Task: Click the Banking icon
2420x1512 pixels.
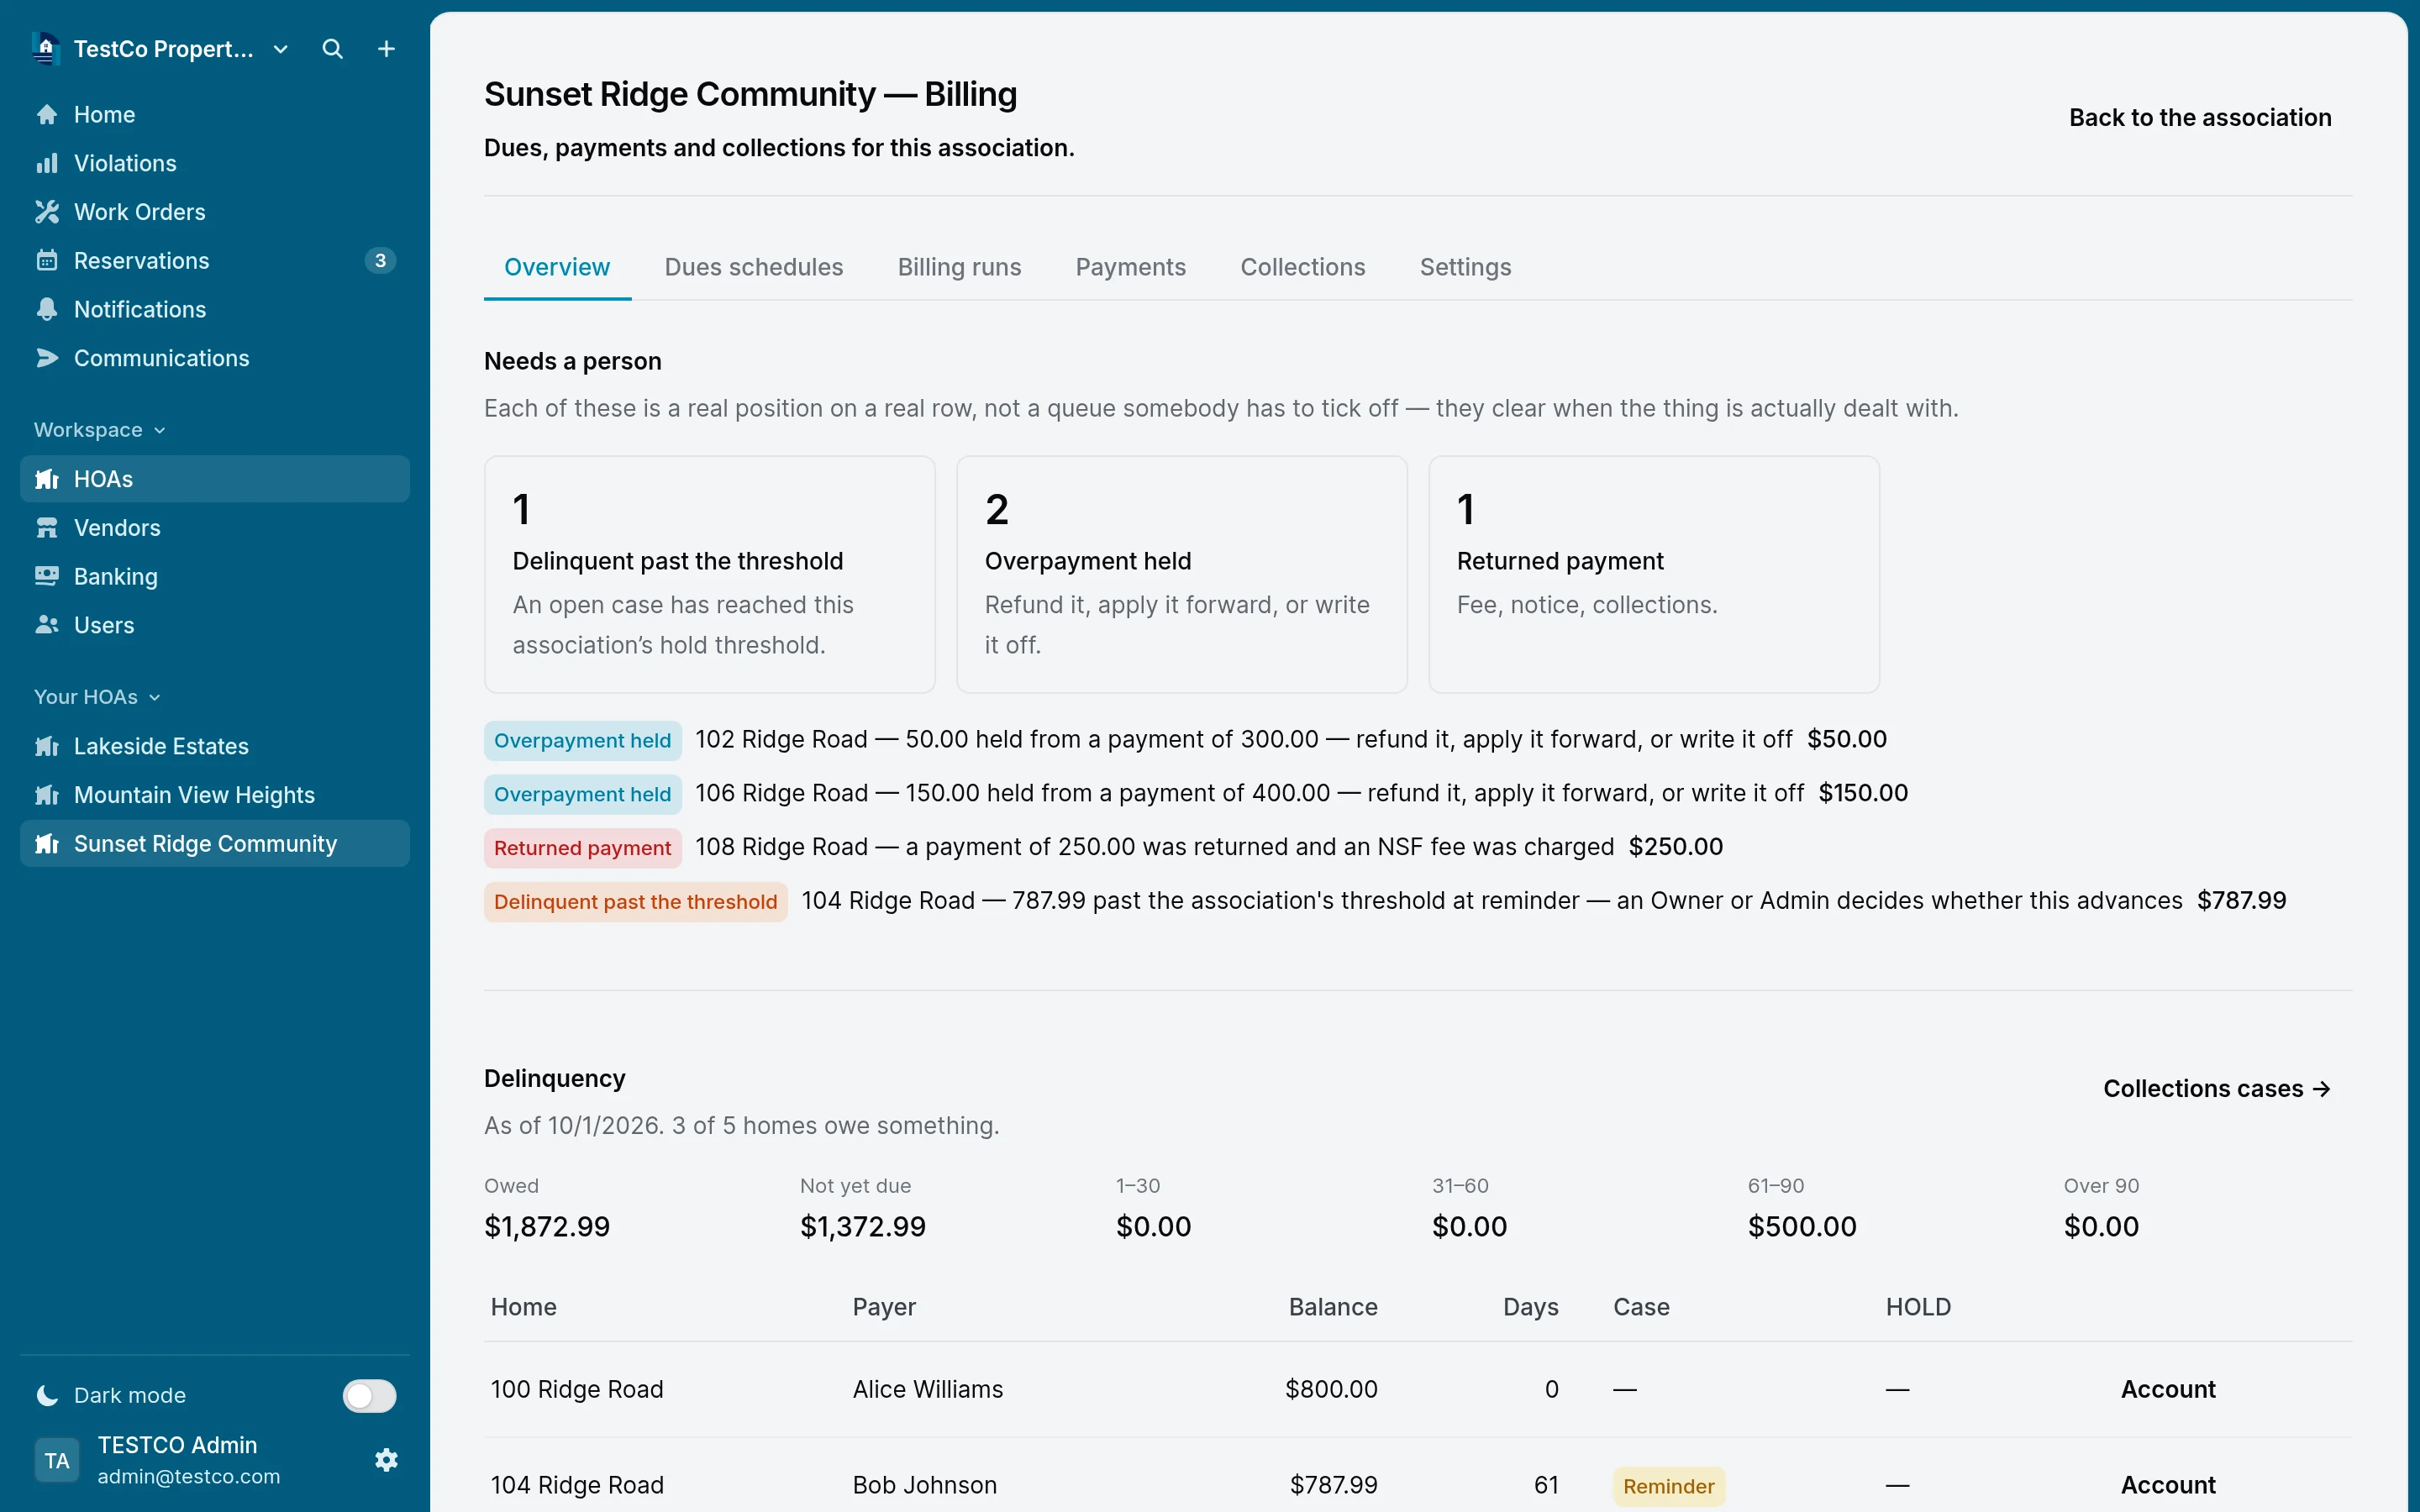Action: click(x=47, y=576)
